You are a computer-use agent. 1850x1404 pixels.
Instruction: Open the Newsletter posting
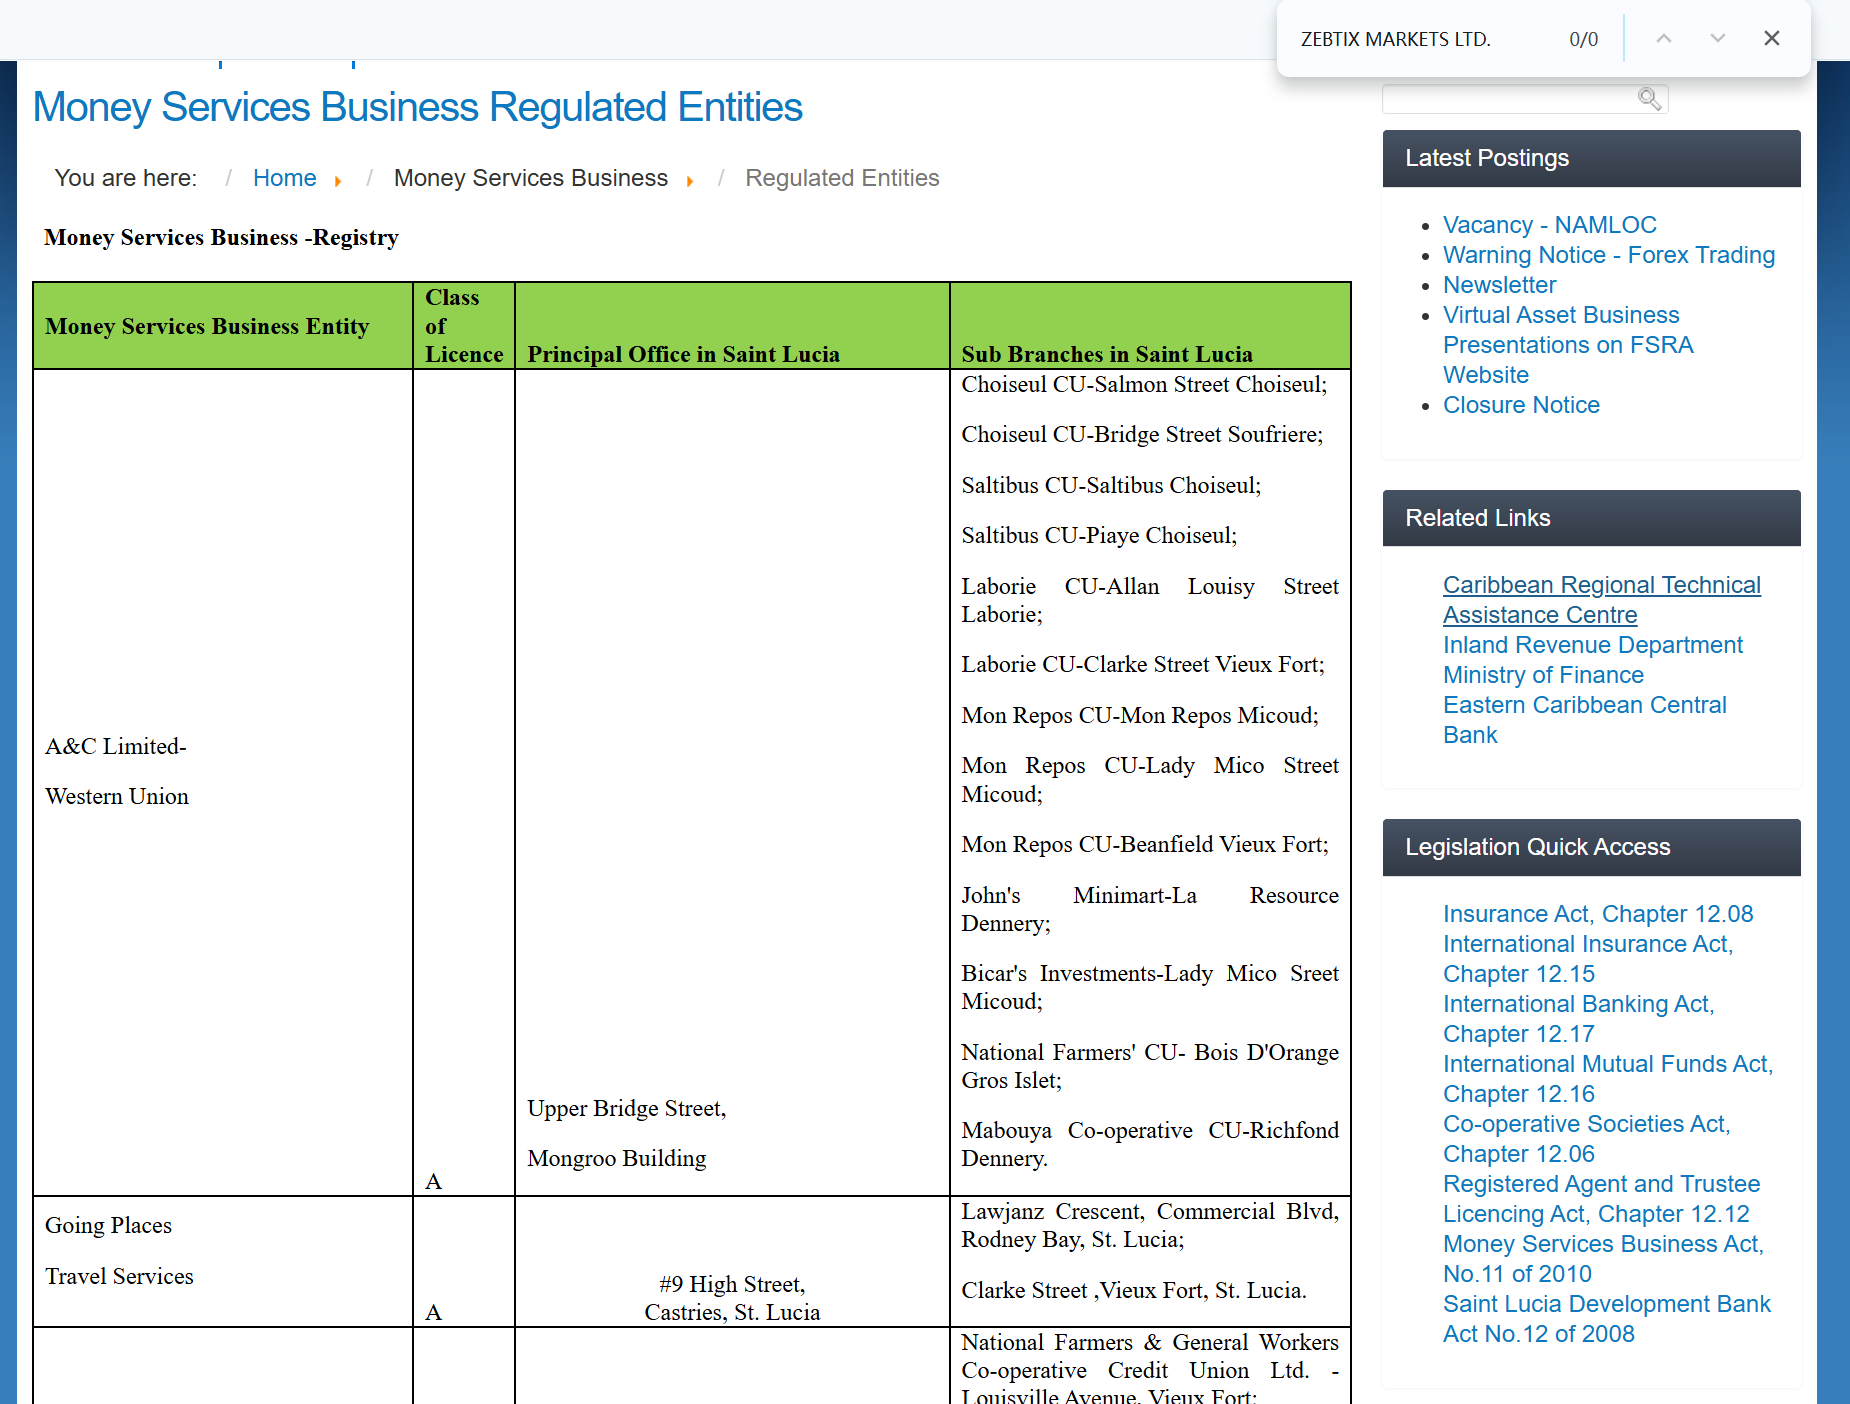click(x=1499, y=285)
